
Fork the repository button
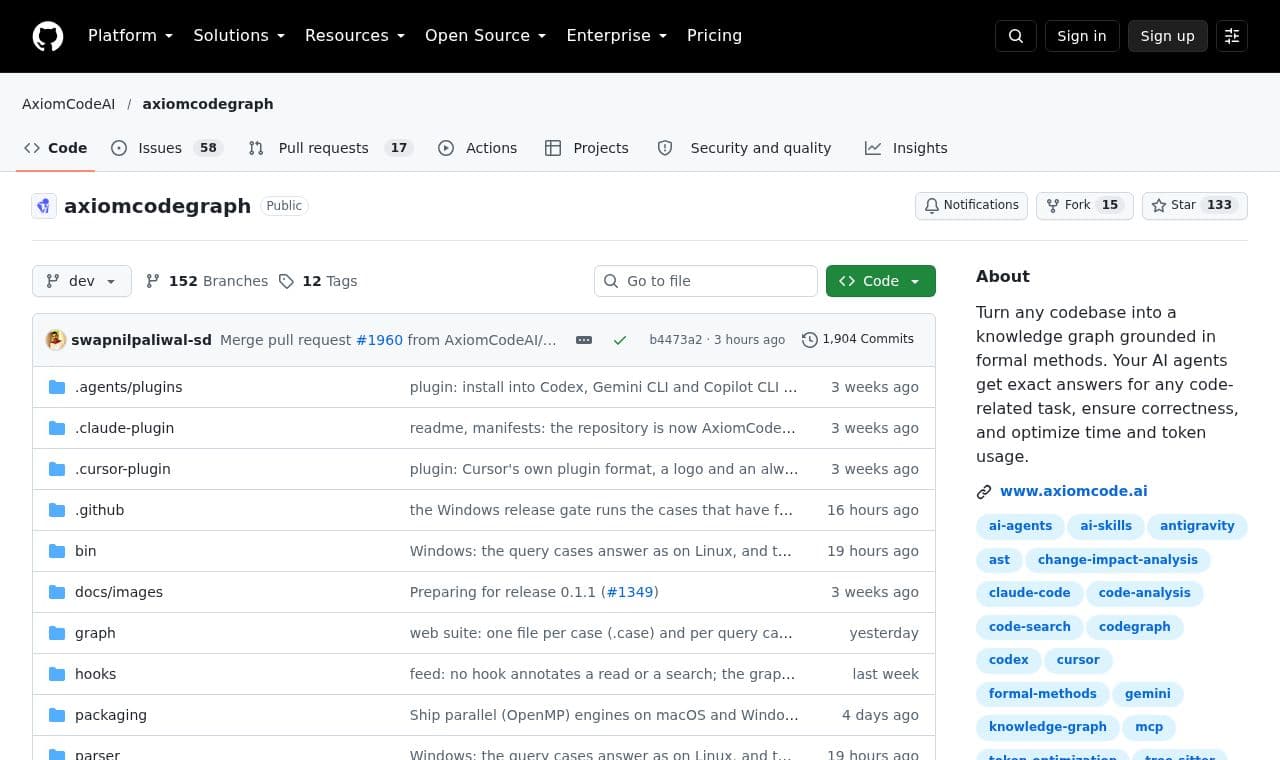click(x=1085, y=205)
